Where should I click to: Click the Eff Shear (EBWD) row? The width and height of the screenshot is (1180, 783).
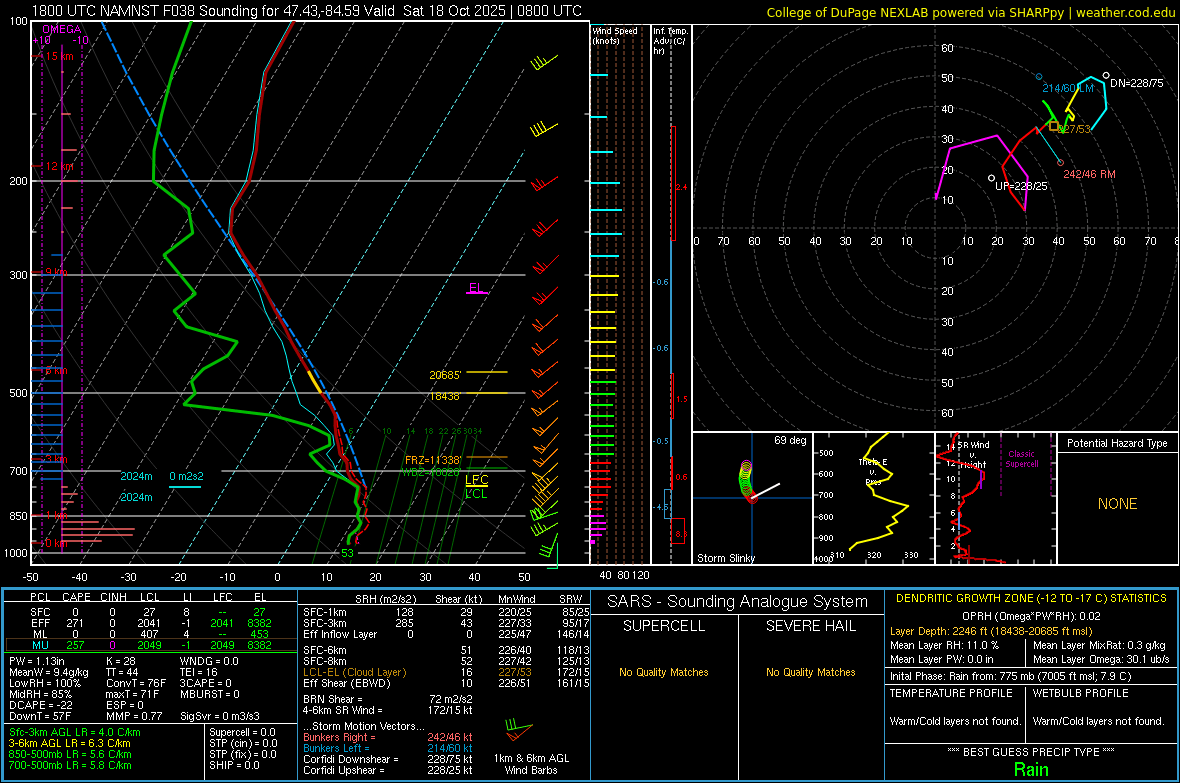point(446,684)
